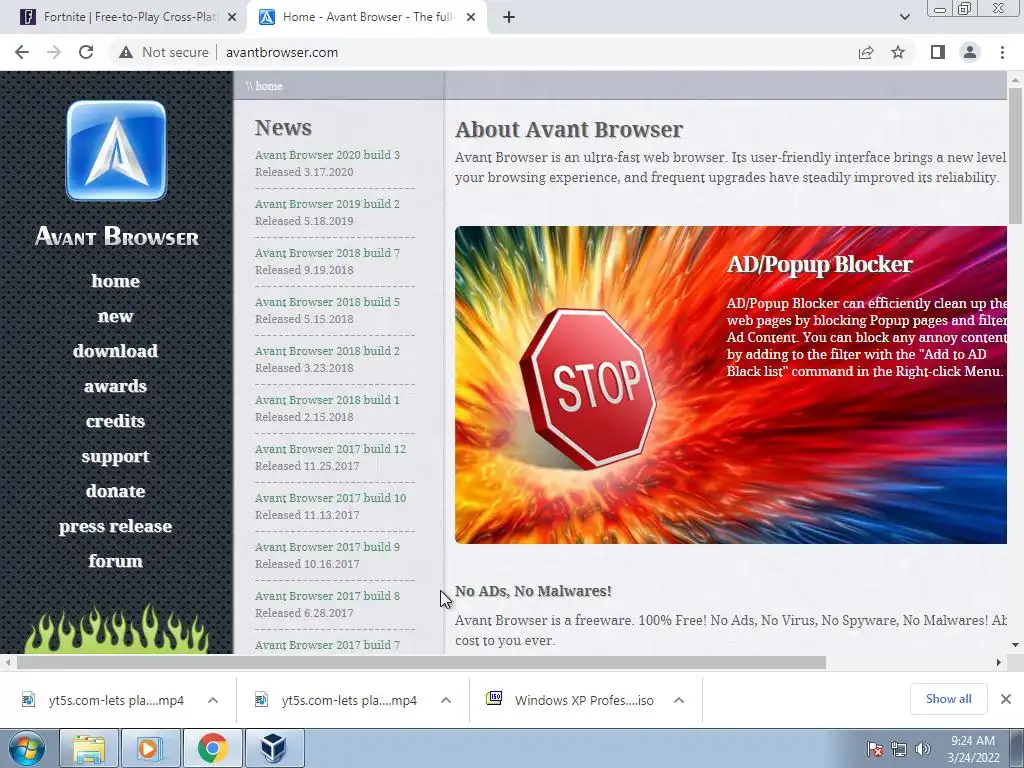Open the tab search dropdown chevron
Image resolution: width=1024 pixels, height=768 pixels.
click(x=904, y=17)
